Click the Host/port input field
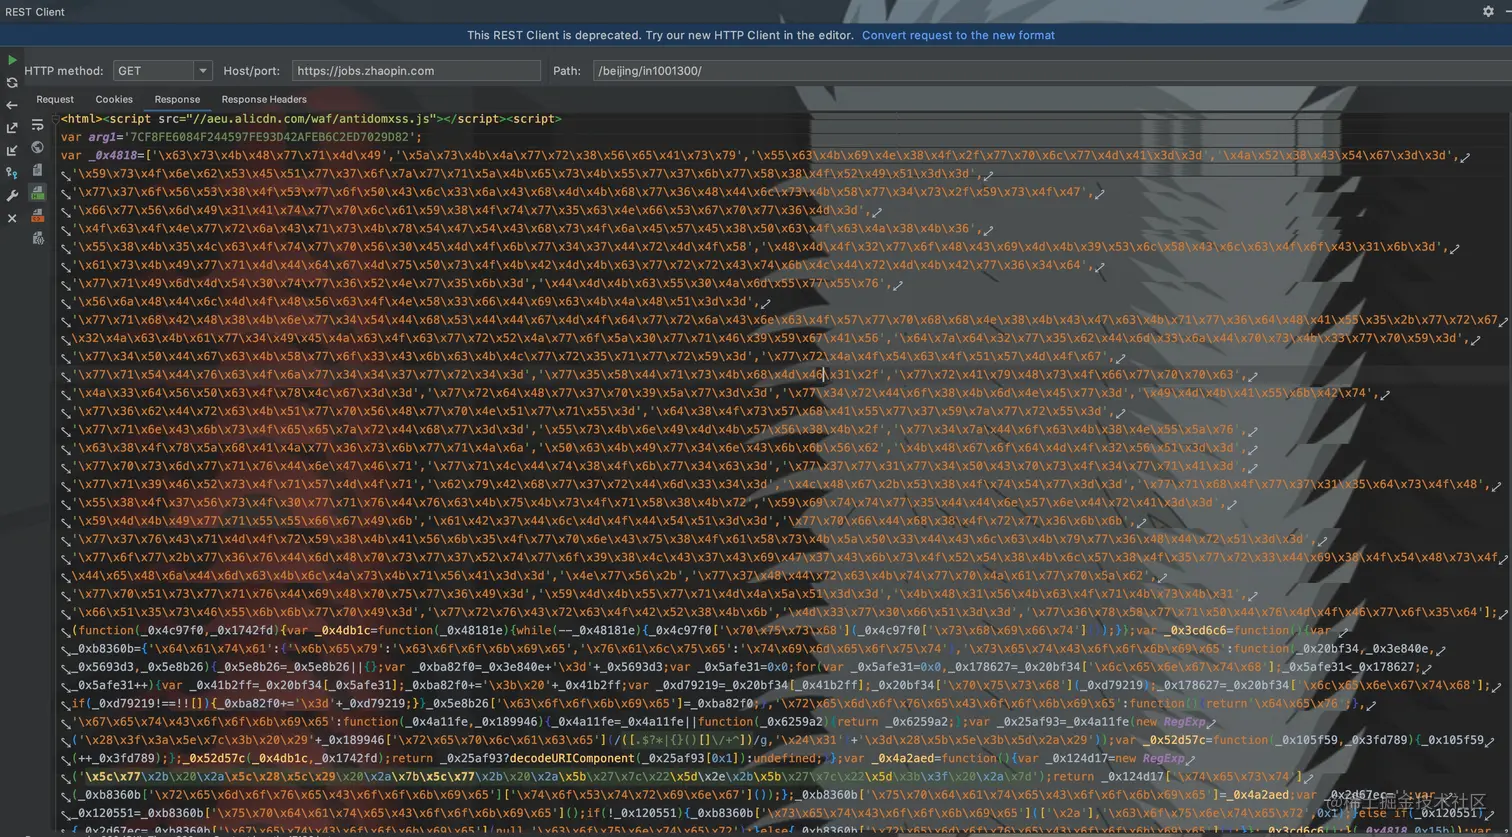The image size is (1512, 837). pyautogui.click(x=416, y=71)
